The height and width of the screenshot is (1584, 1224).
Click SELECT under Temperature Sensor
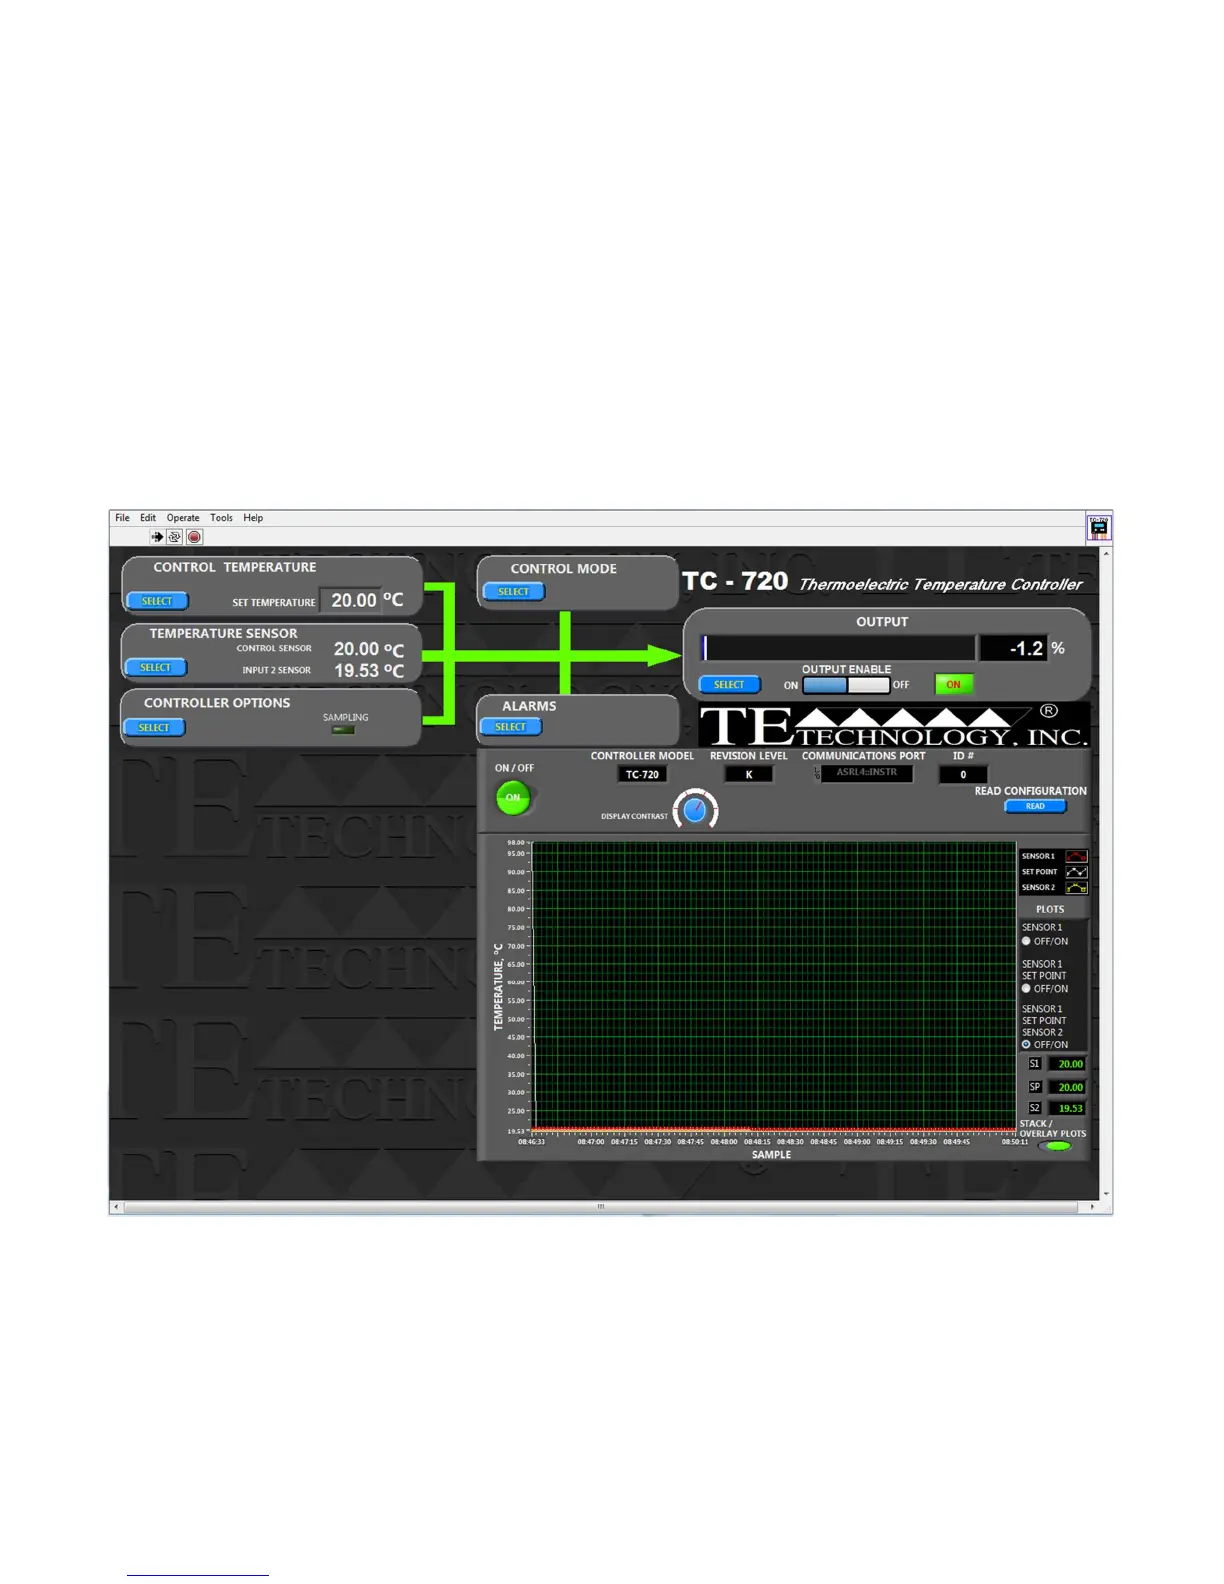(156, 667)
